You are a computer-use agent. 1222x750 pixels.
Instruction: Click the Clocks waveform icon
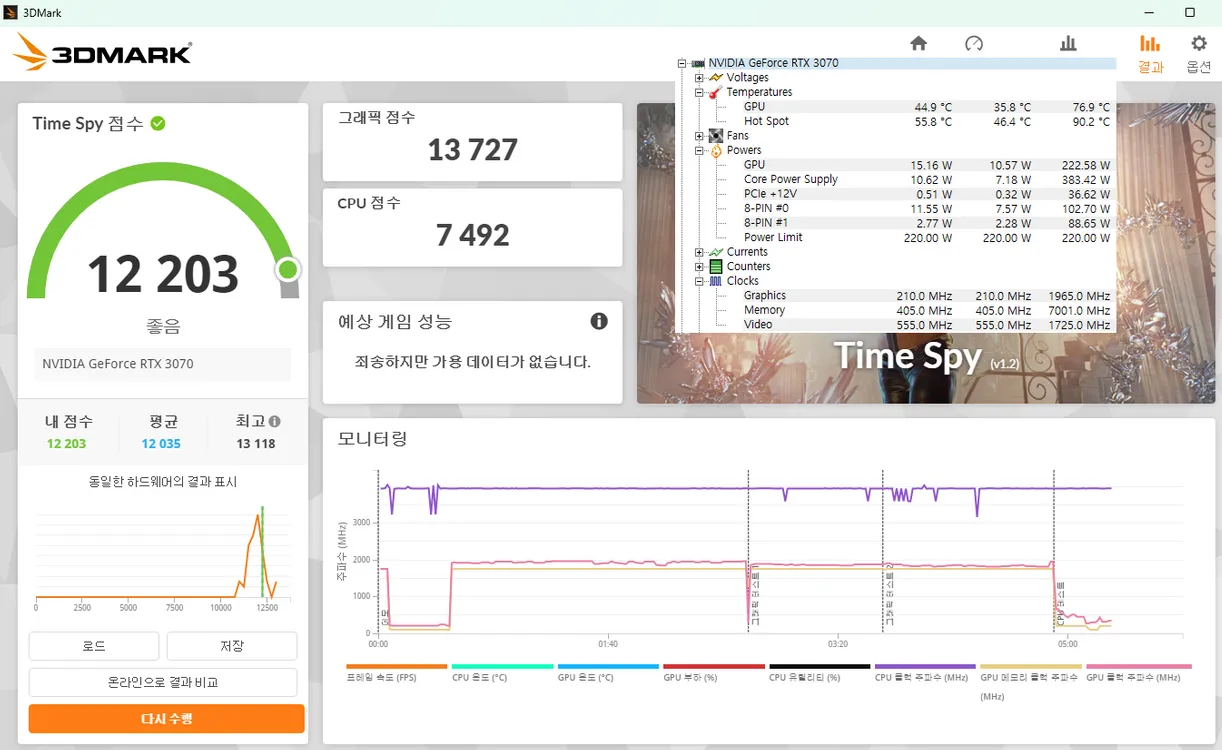[x=716, y=281]
